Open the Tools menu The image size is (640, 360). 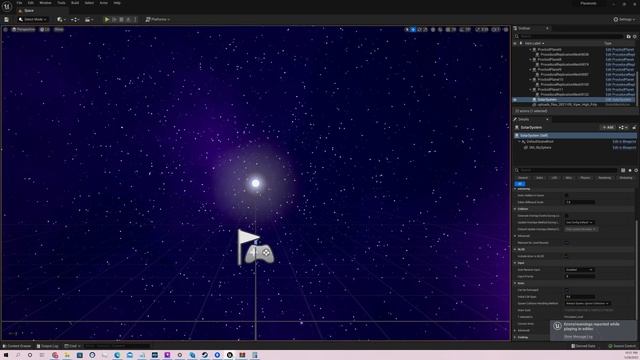61,3
